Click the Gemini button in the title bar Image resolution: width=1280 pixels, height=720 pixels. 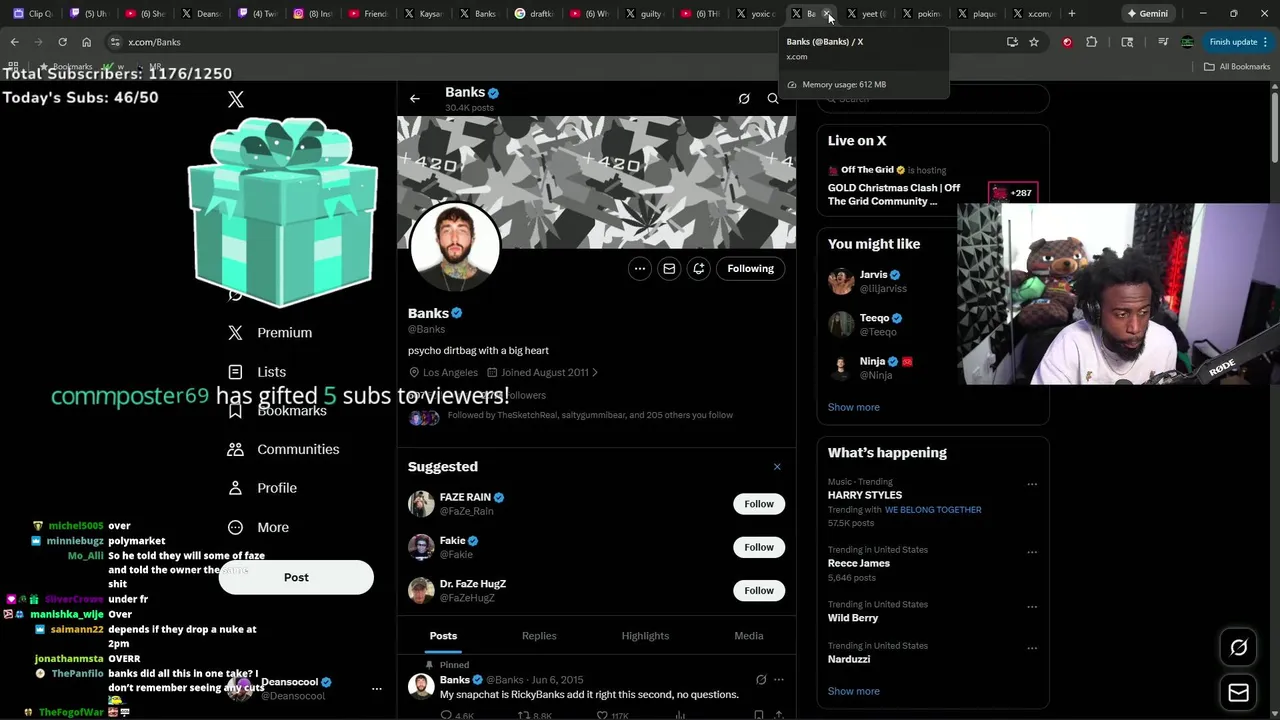1147,13
